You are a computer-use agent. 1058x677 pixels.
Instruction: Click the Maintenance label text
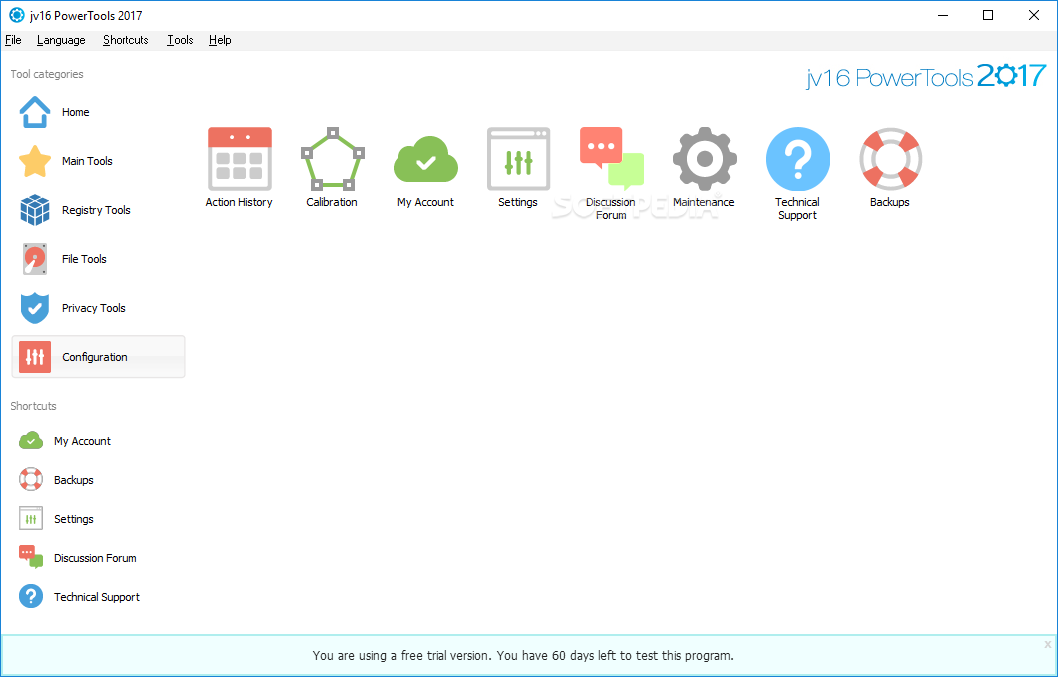704,202
